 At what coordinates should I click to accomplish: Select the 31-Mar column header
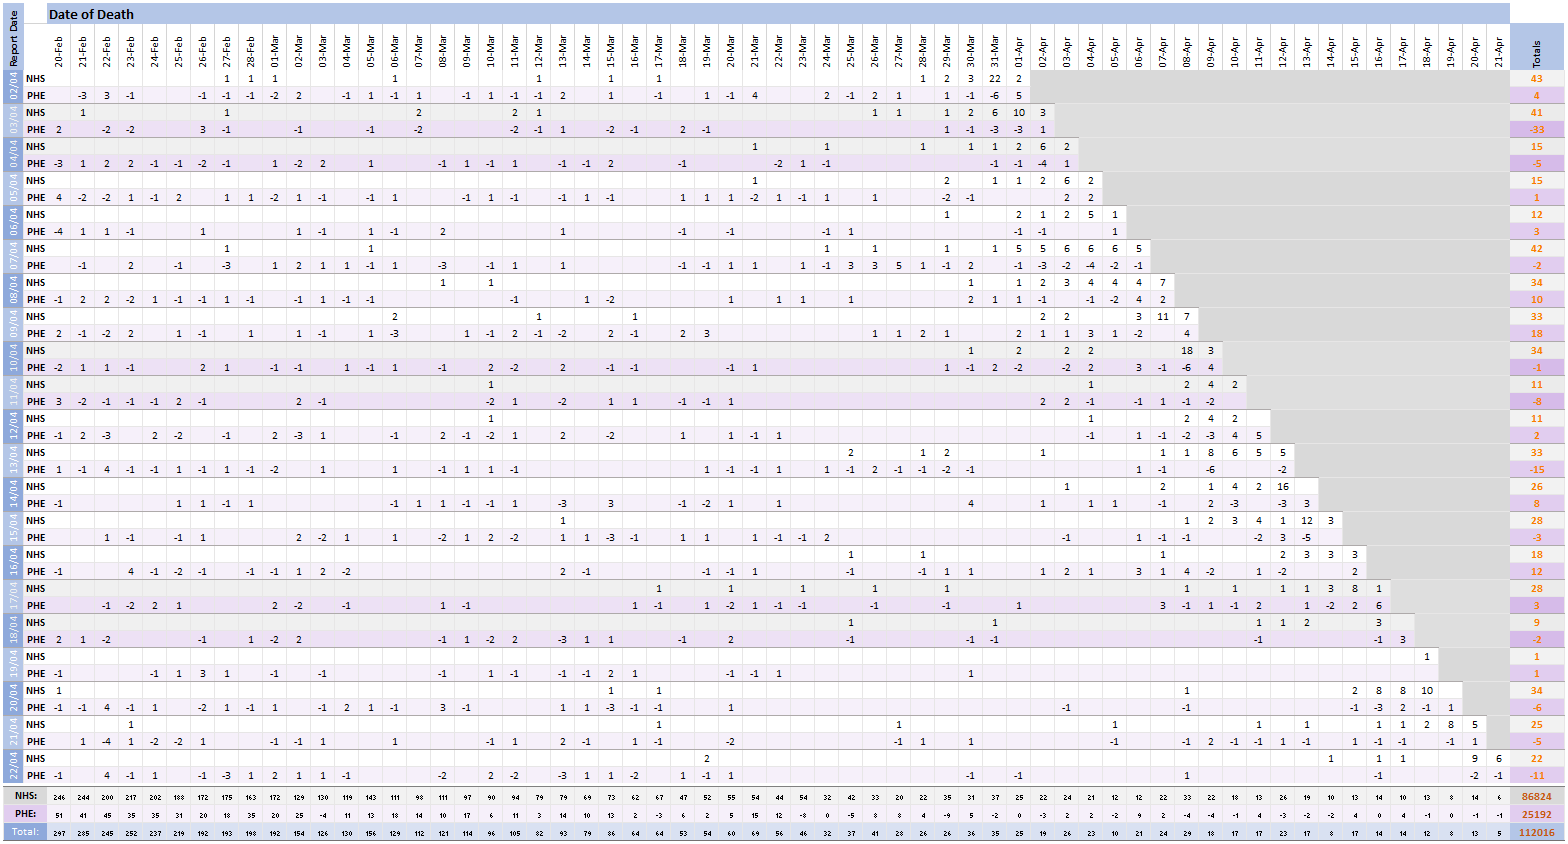[x=995, y=53]
